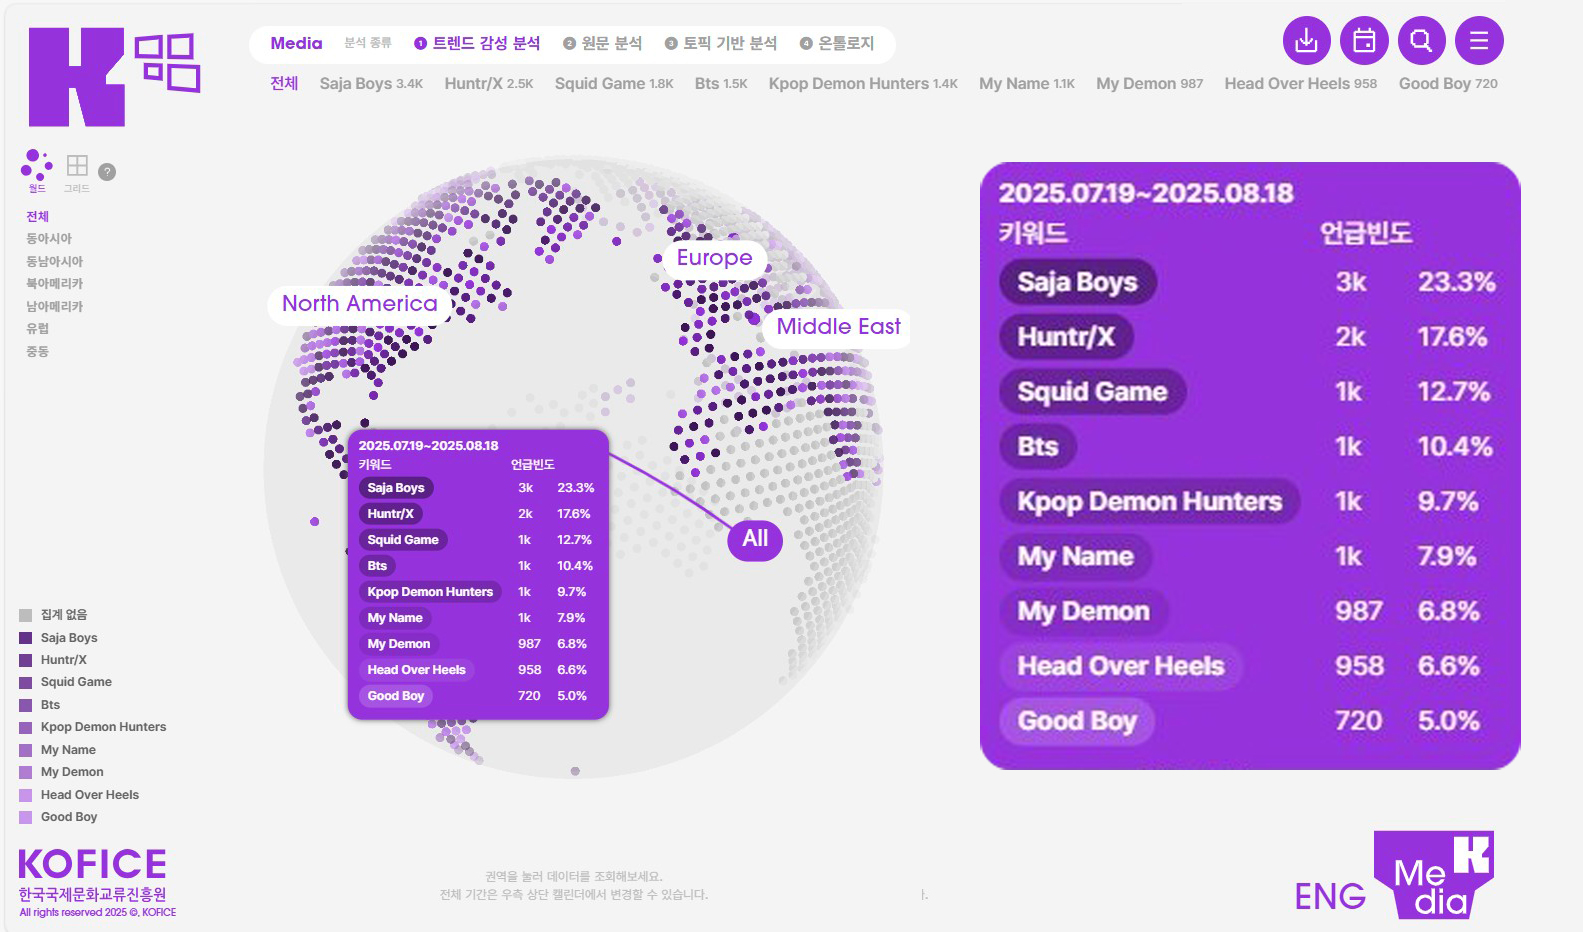Switch to the world globe view icon
1583x932 pixels.
pos(37,166)
